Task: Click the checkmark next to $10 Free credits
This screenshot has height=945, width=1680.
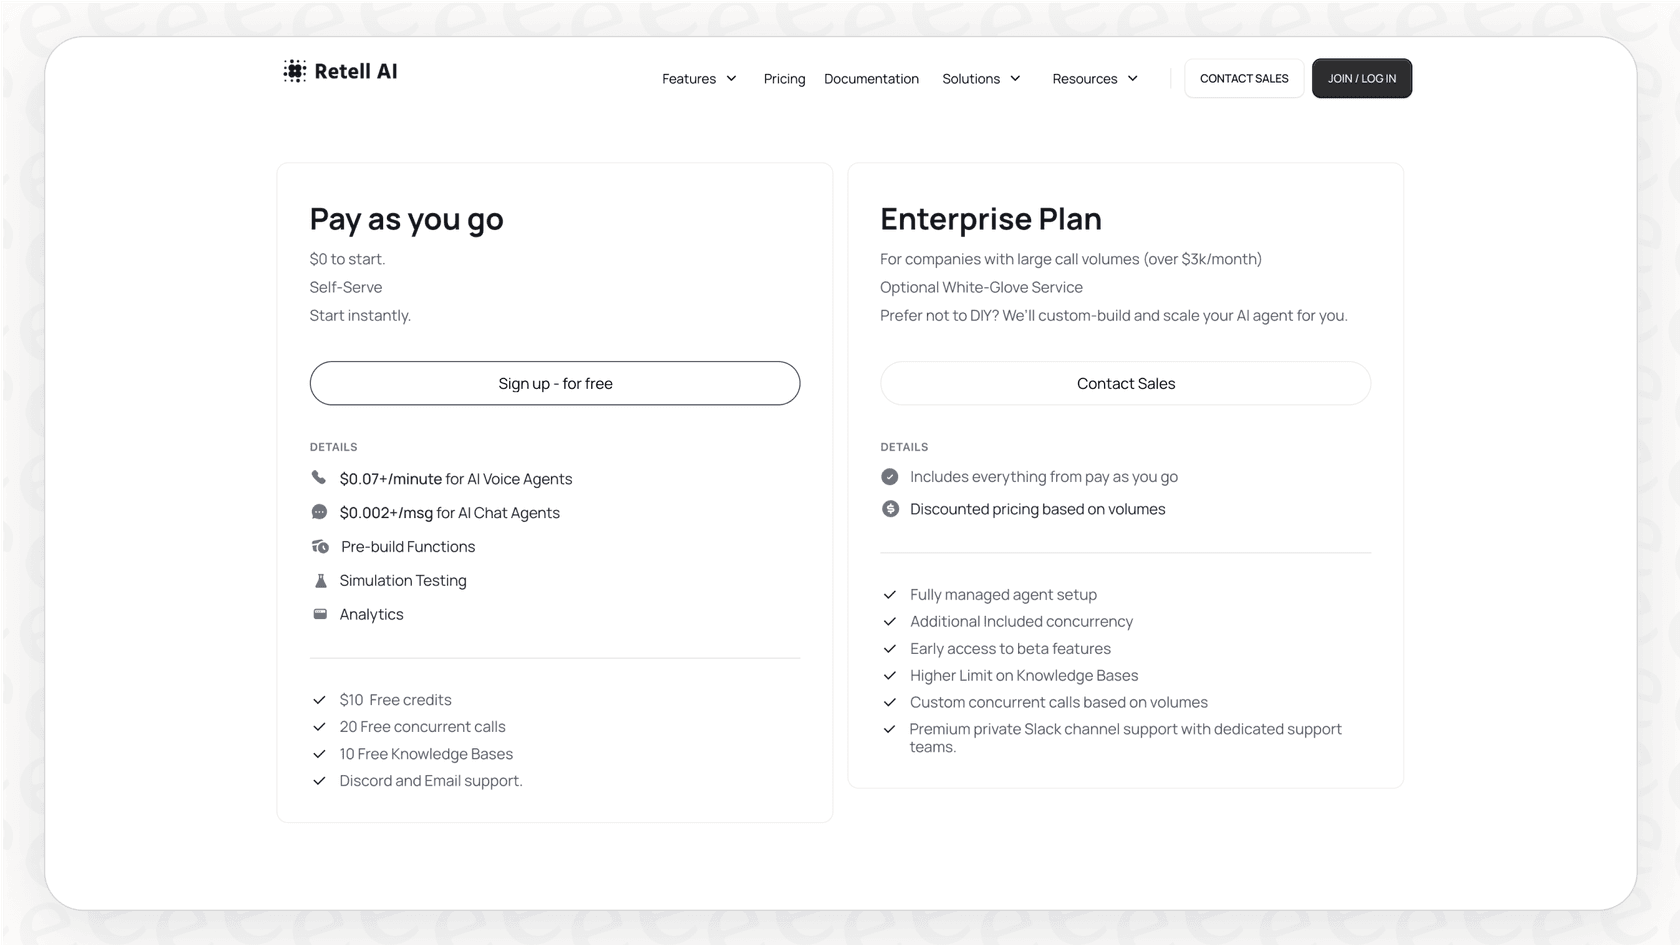Action: click(319, 700)
